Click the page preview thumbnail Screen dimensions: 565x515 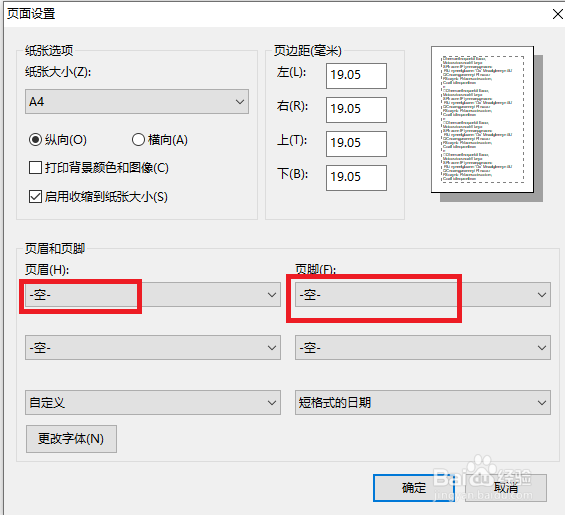(482, 119)
